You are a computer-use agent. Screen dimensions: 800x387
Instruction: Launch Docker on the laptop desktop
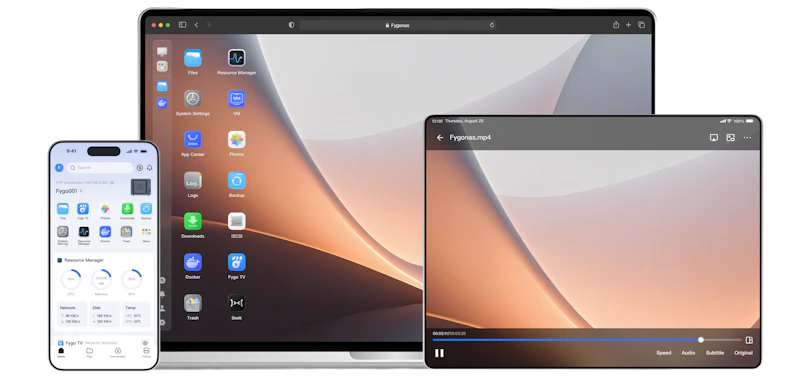coord(193,262)
